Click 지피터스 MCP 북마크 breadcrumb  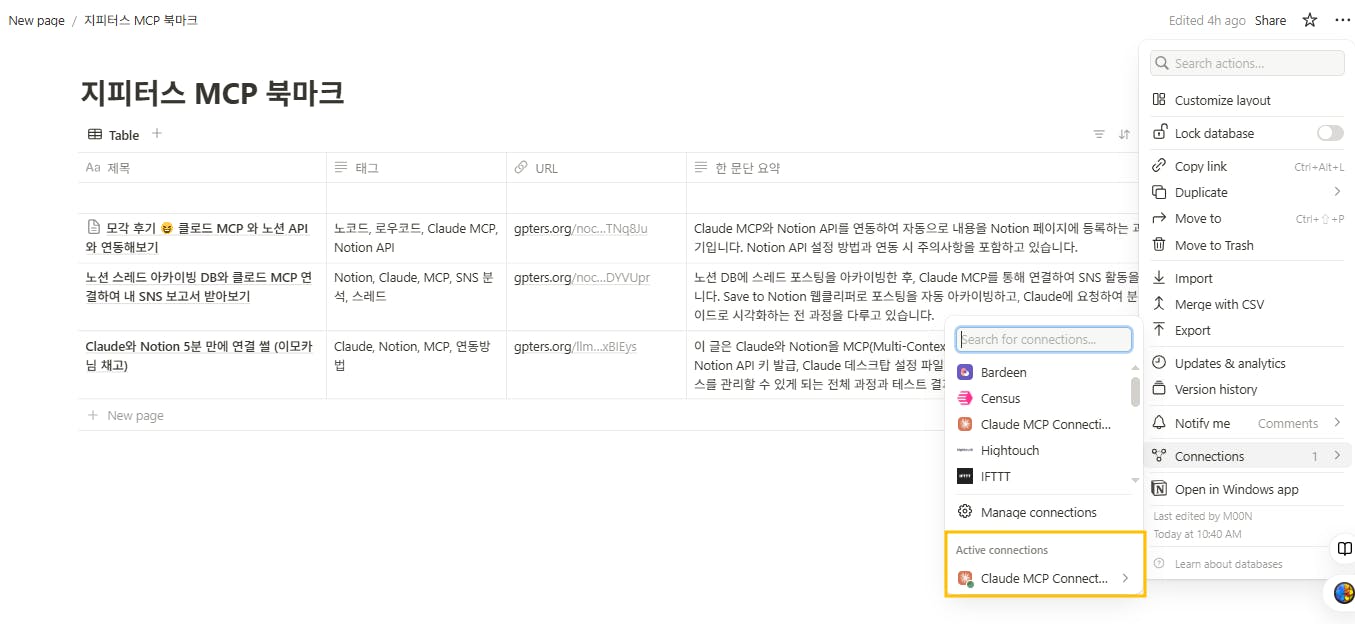point(140,20)
